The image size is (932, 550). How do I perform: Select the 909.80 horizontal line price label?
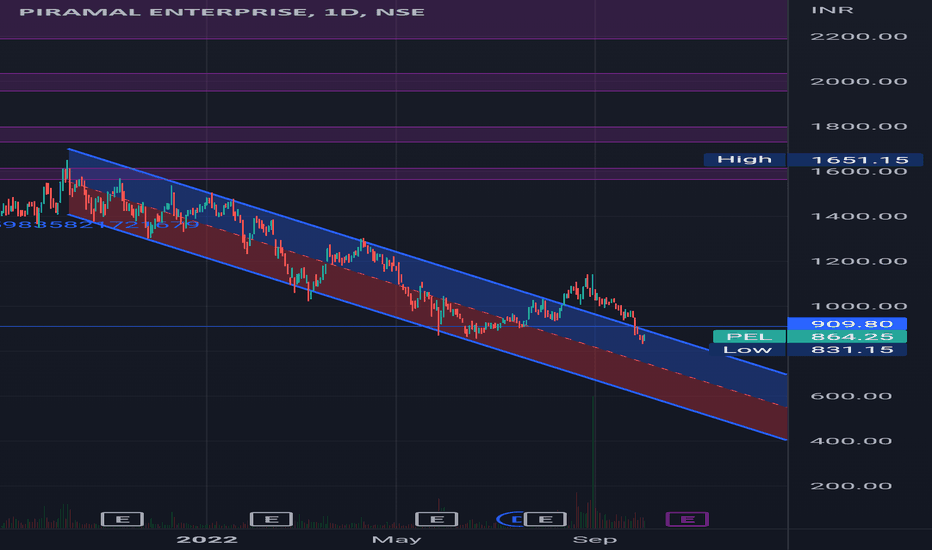click(x=847, y=324)
